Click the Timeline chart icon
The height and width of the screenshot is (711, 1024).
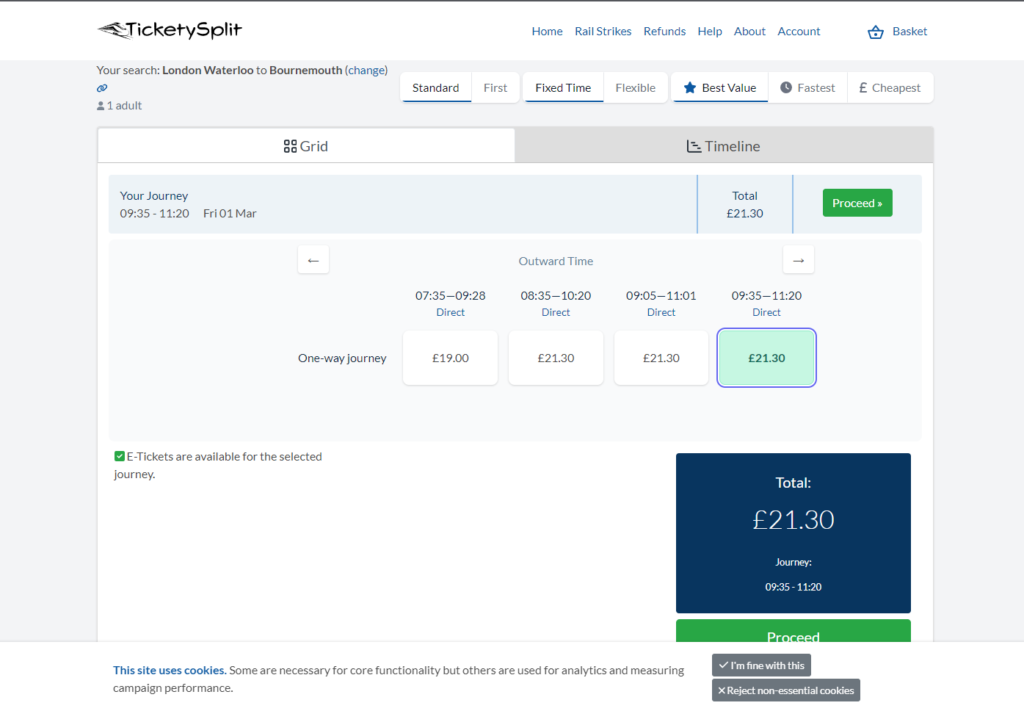tap(694, 146)
